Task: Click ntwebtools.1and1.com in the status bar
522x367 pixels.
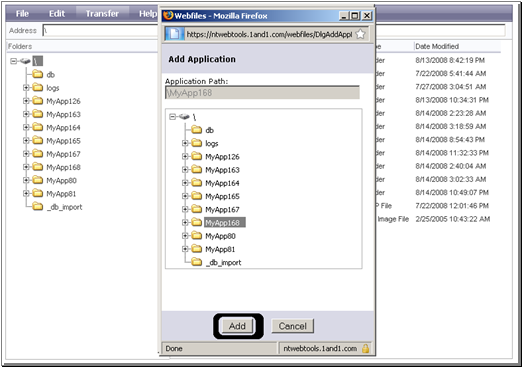Action: click(x=320, y=348)
